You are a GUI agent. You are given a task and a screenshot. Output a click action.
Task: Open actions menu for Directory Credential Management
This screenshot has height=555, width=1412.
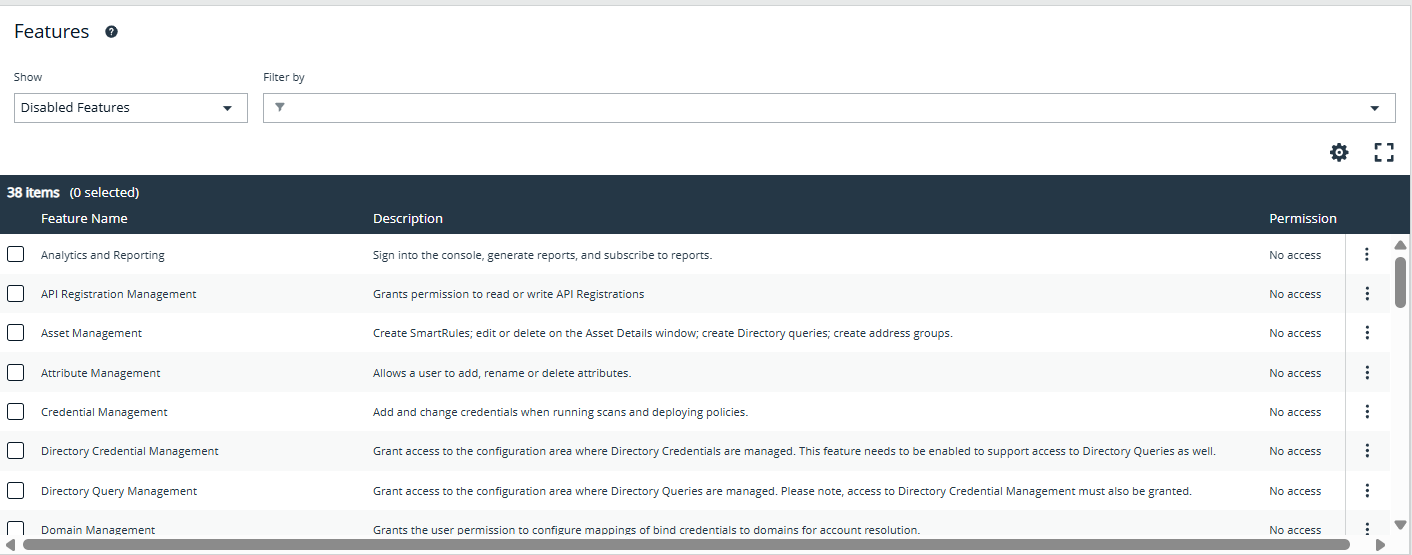pos(1367,451)
